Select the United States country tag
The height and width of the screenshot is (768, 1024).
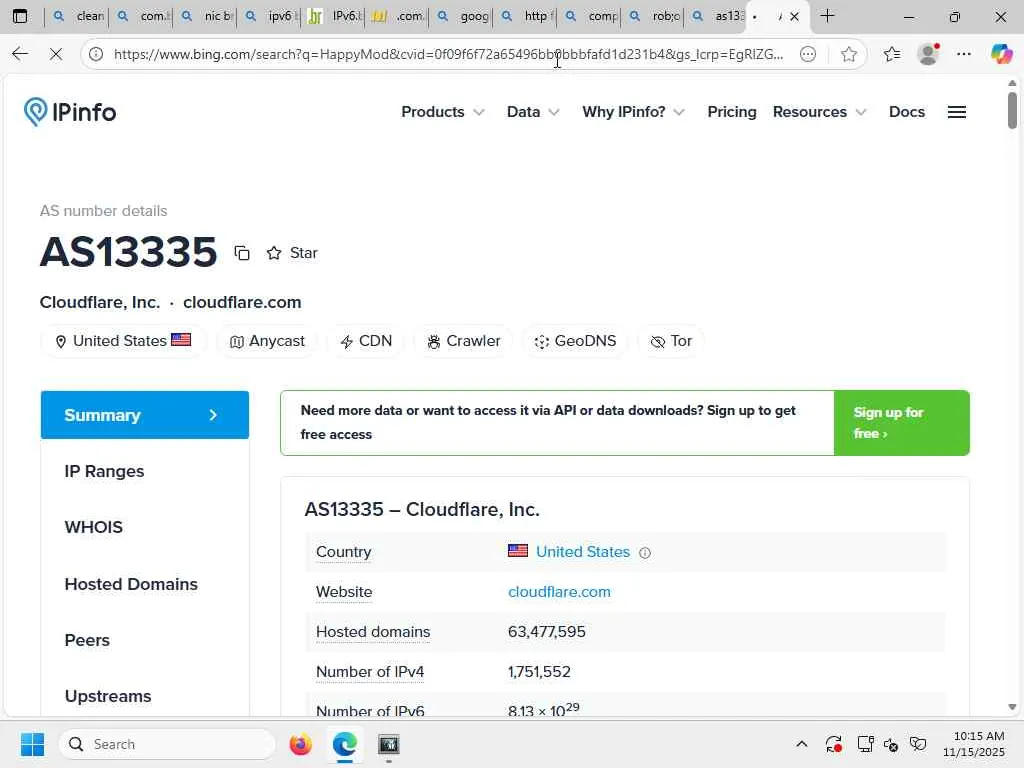click(x=123, y=341)
